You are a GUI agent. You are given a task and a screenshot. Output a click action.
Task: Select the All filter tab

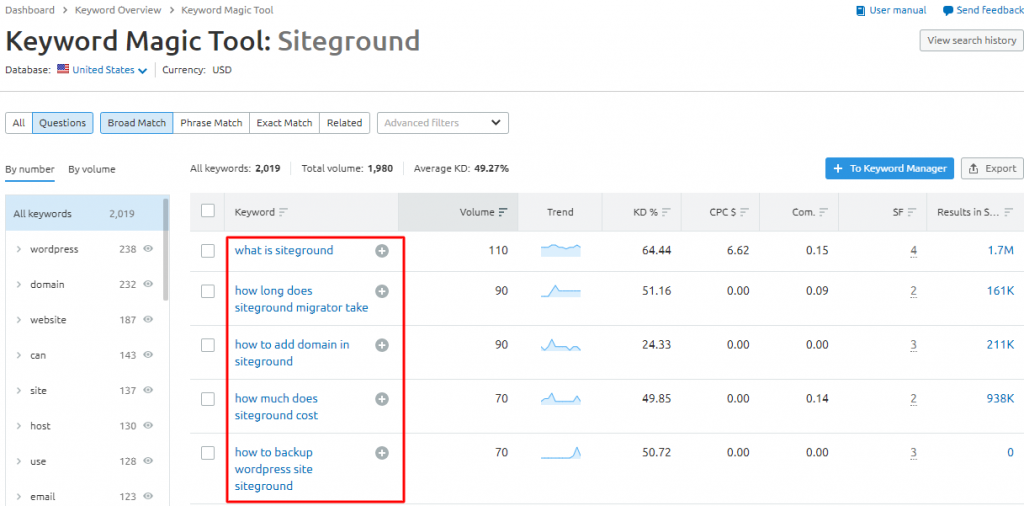point(19,123)
